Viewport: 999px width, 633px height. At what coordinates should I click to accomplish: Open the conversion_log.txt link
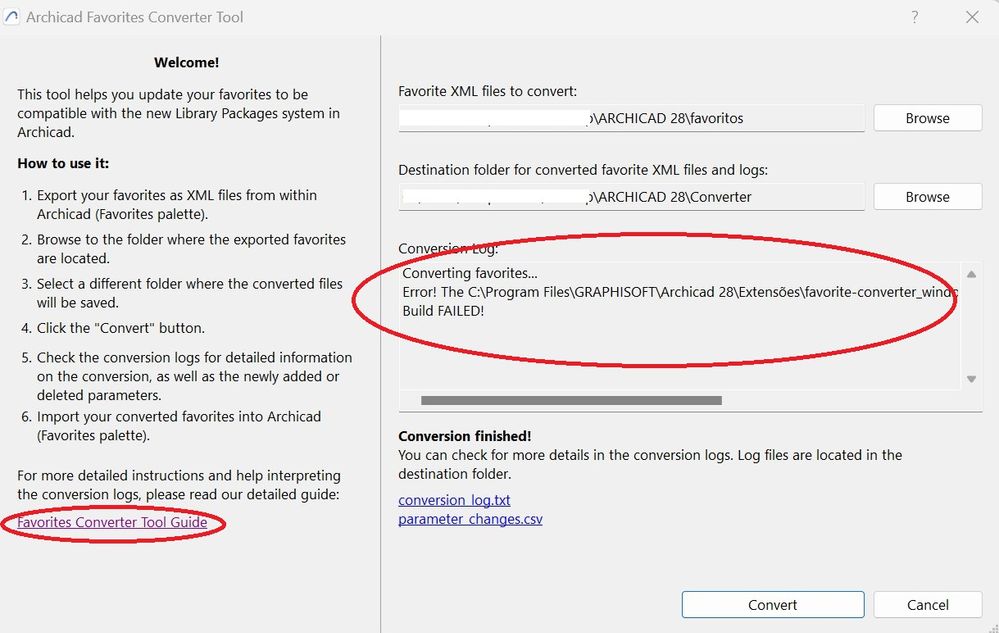click(454, 500)
